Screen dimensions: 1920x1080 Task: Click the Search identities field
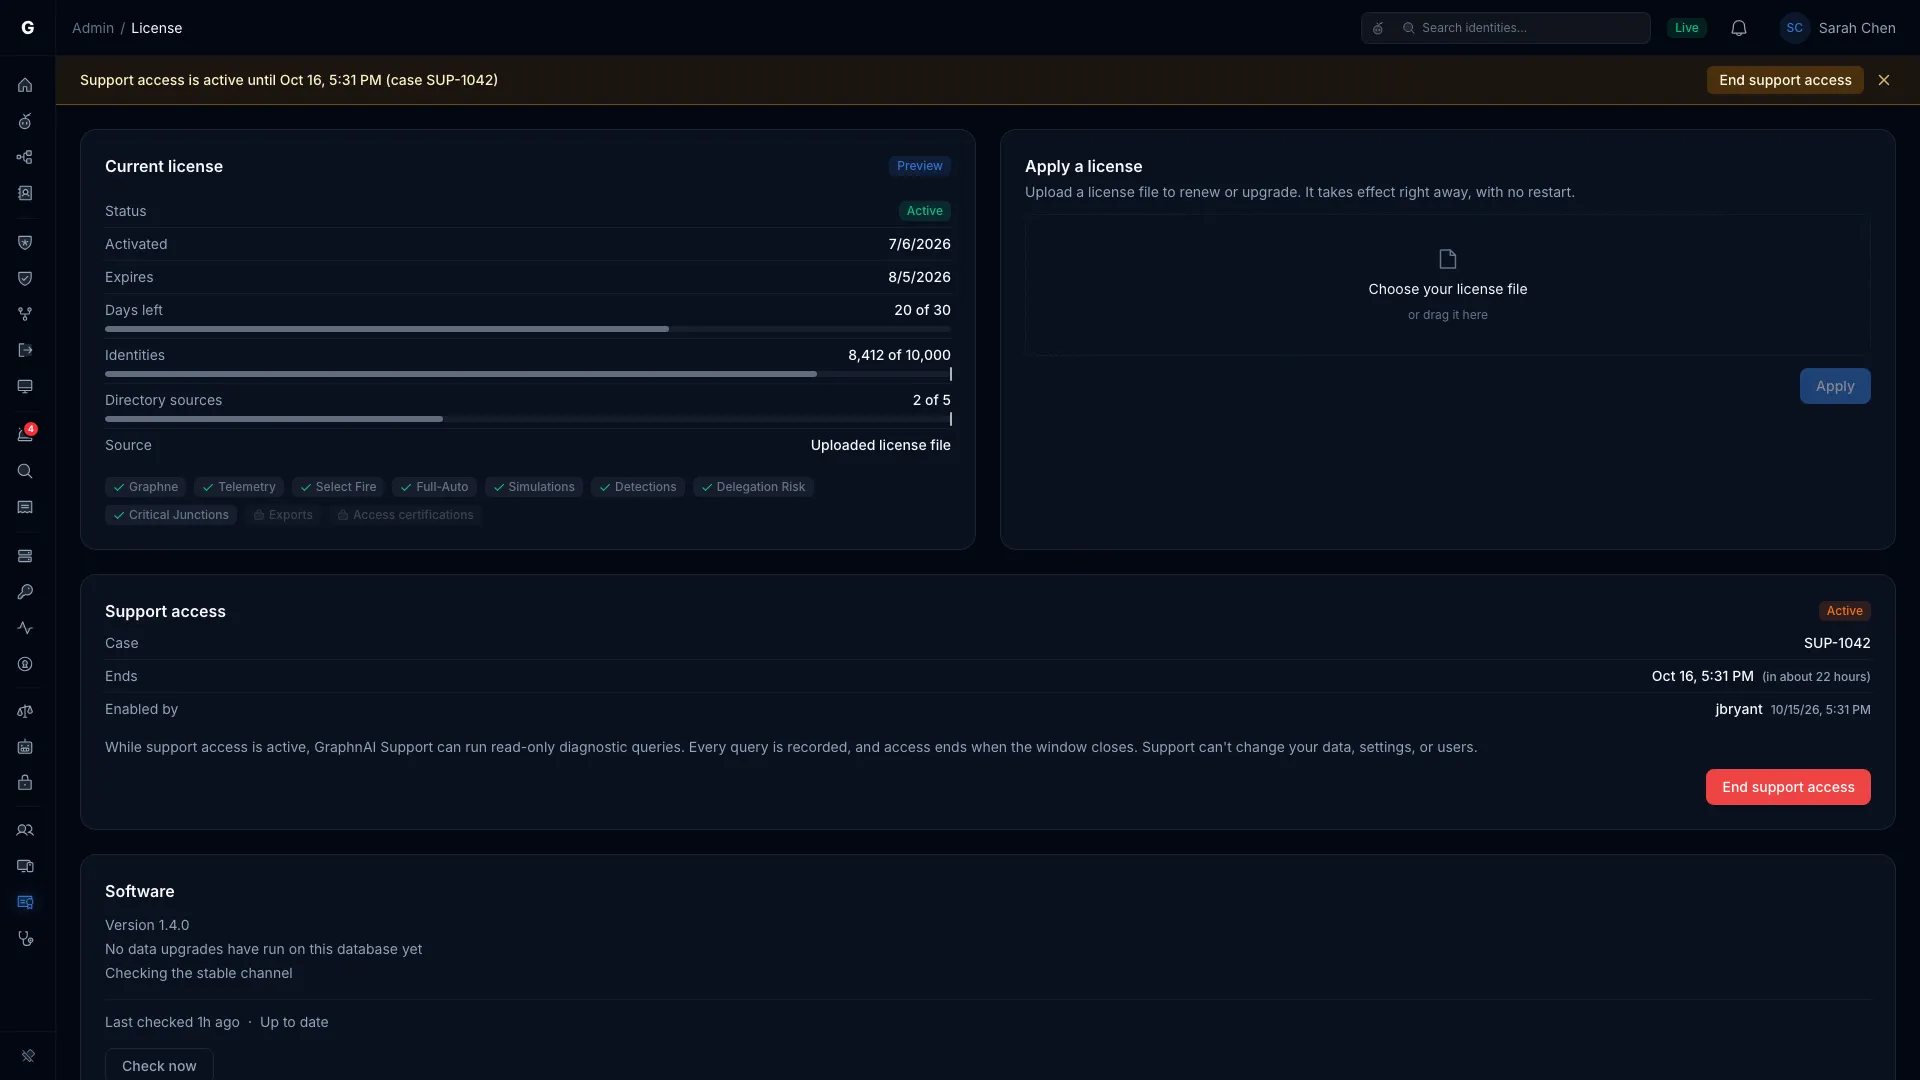1505,28
